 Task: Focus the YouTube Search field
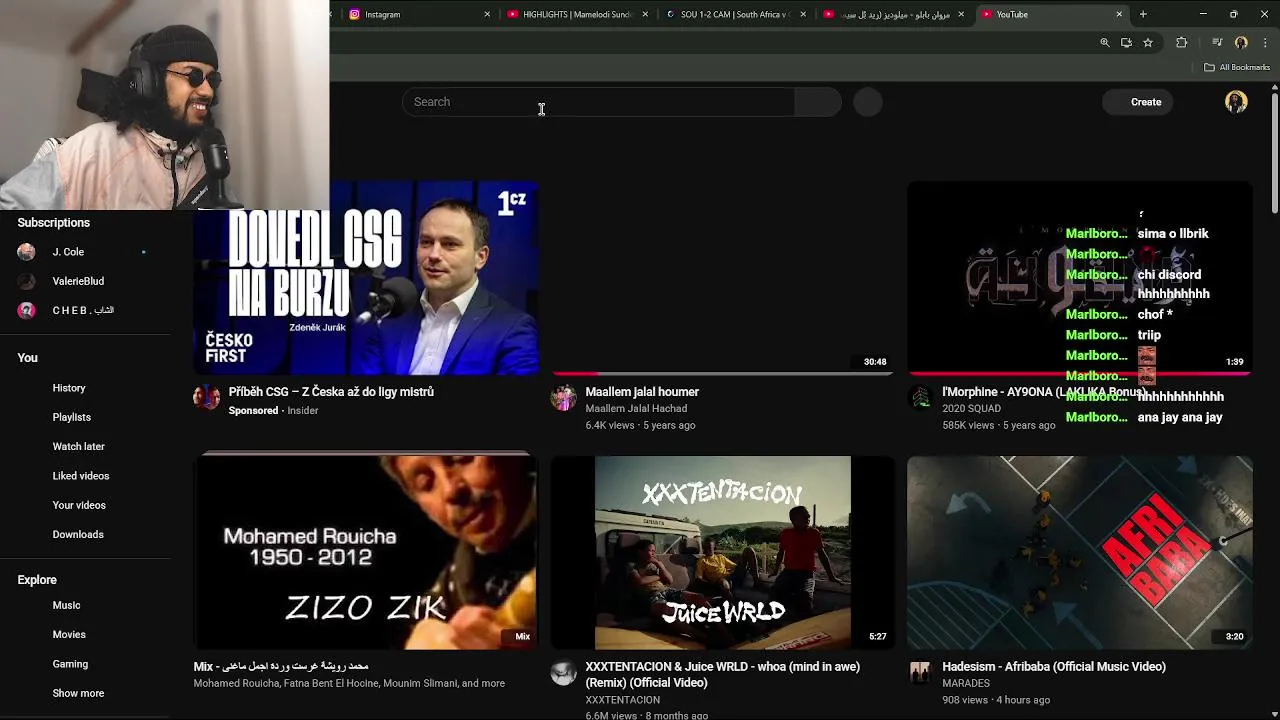click(x=598, y=102)
